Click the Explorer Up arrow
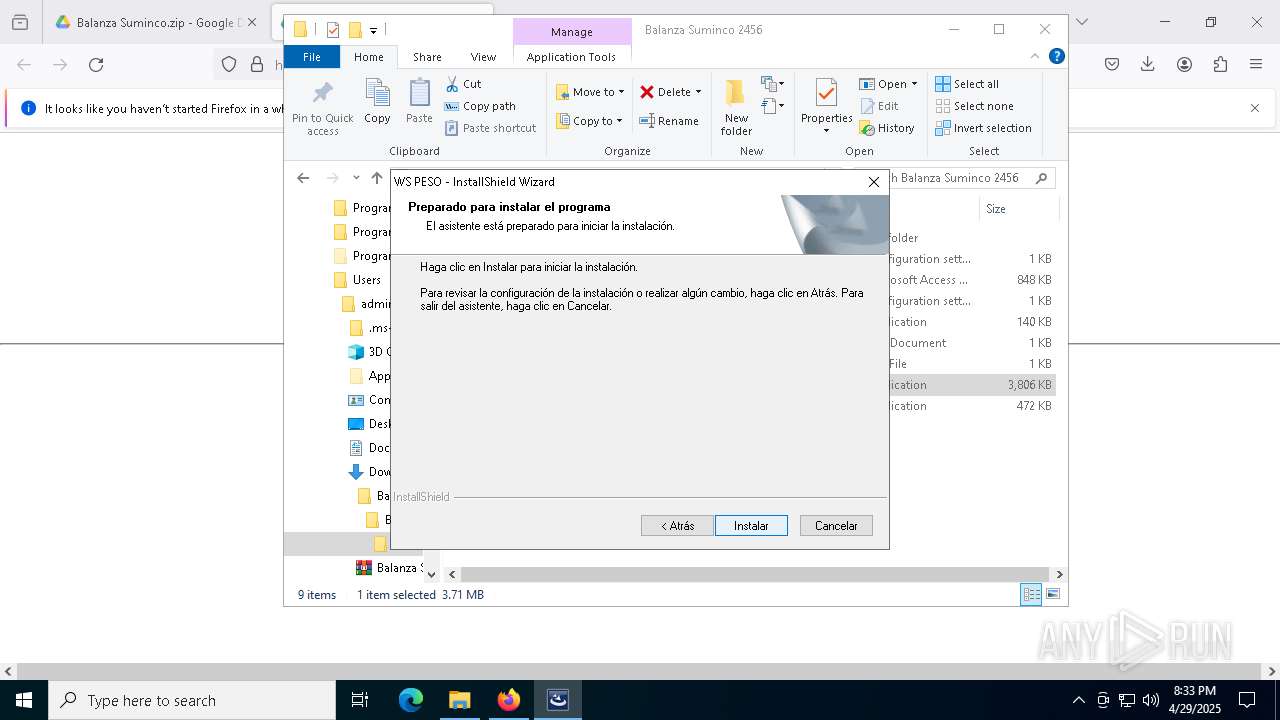Viewport: 1280px width, 720px height. (376, 178)
